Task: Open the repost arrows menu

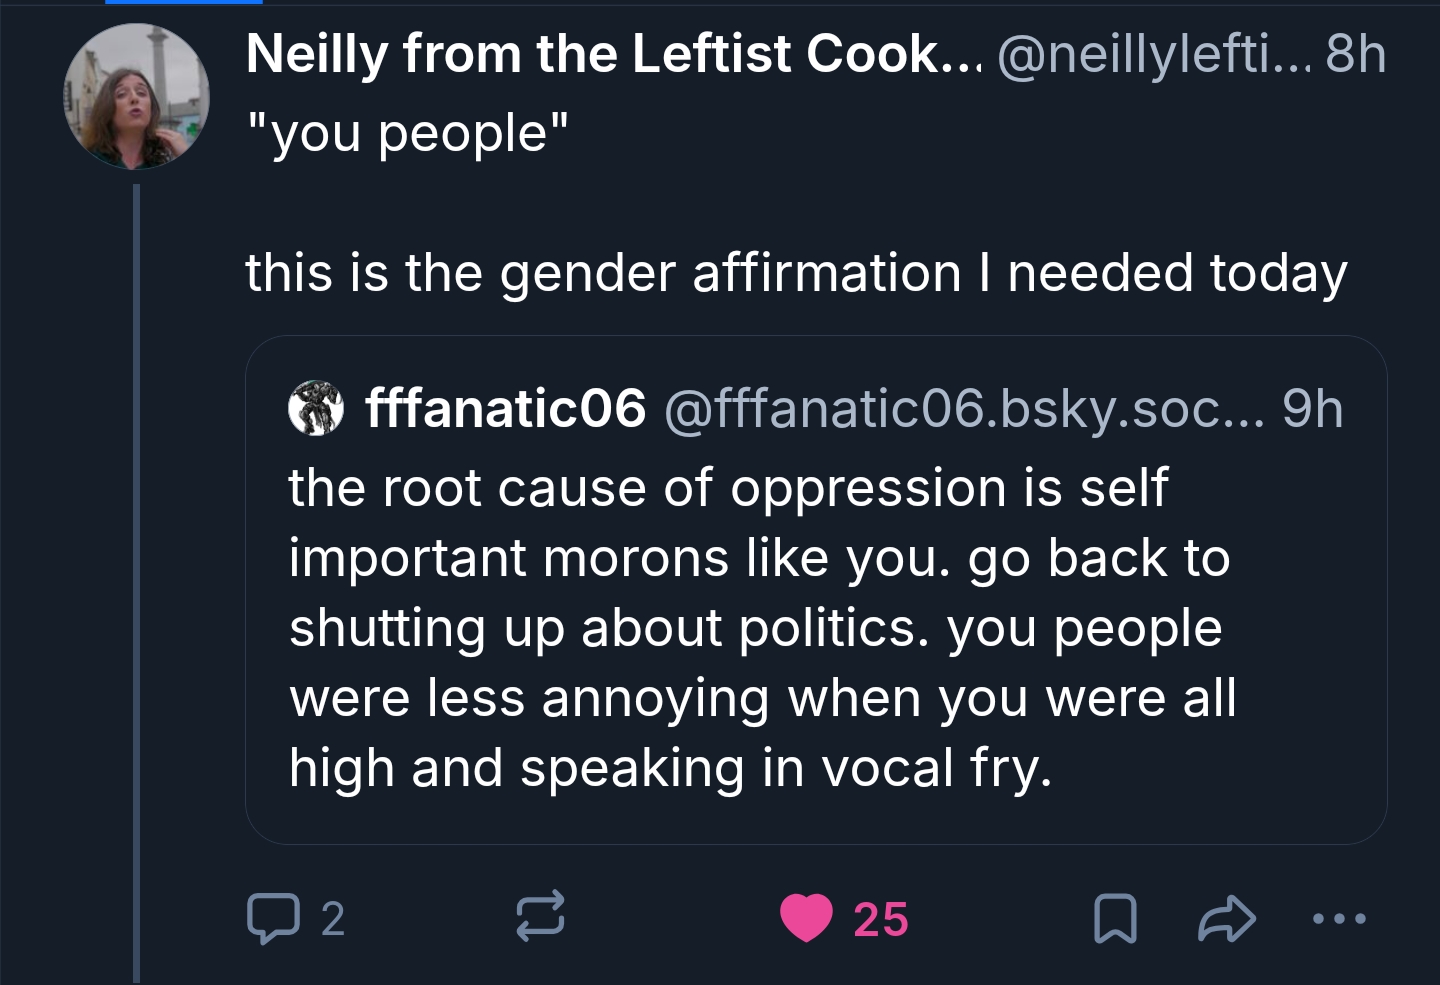Action: tap(540, 917)
